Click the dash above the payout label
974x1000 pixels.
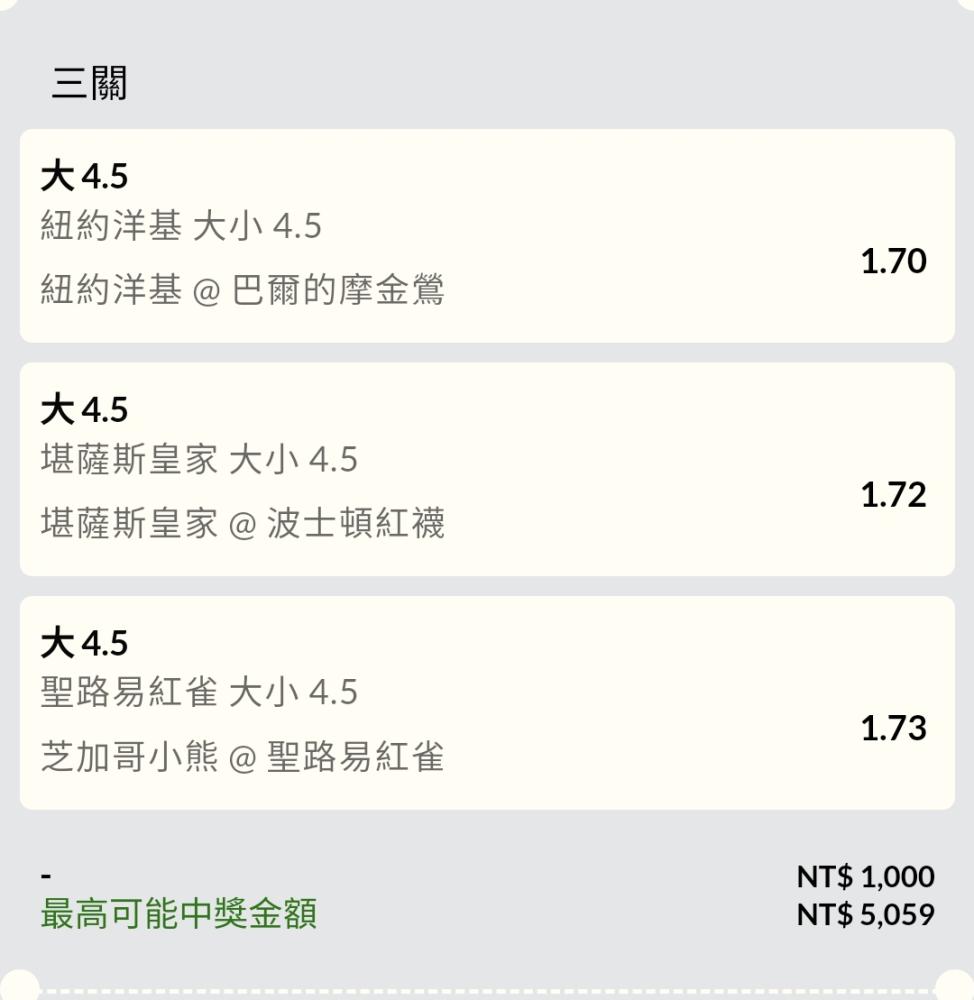coord(46,876)
